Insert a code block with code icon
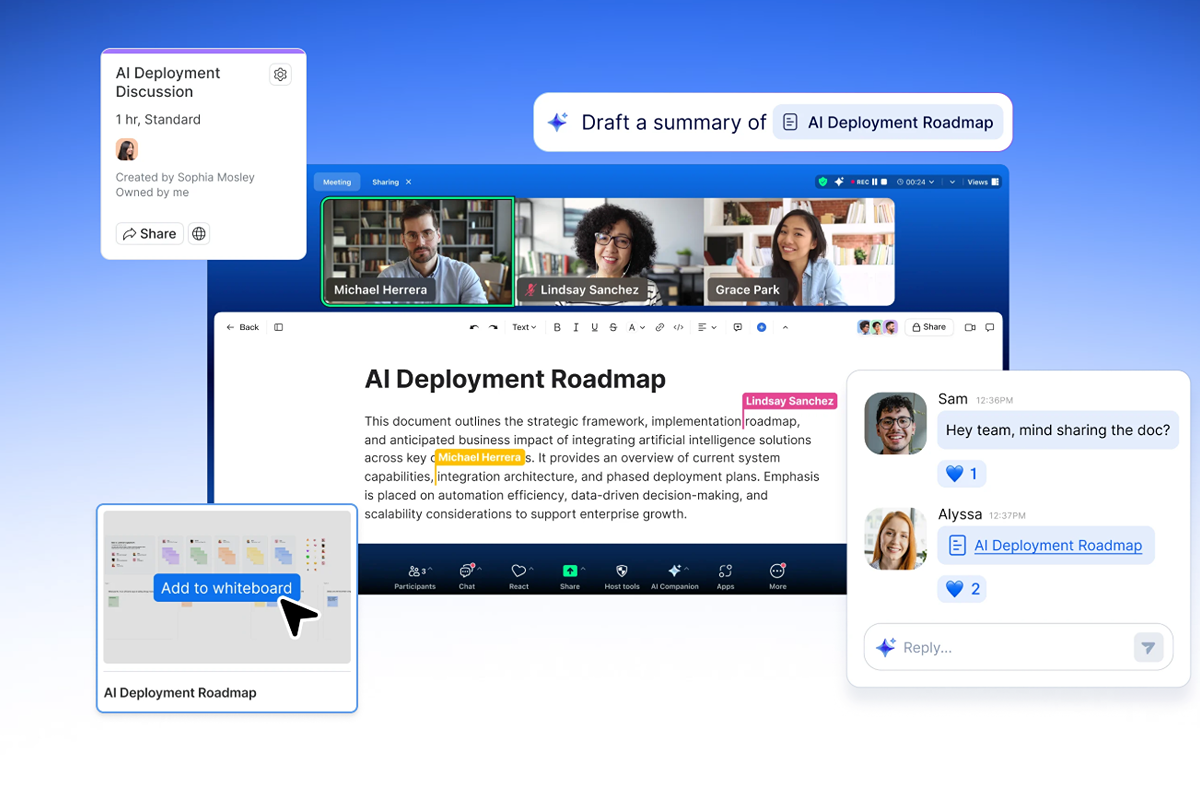This screenshot has width=1200, height=800. [678, 327]
